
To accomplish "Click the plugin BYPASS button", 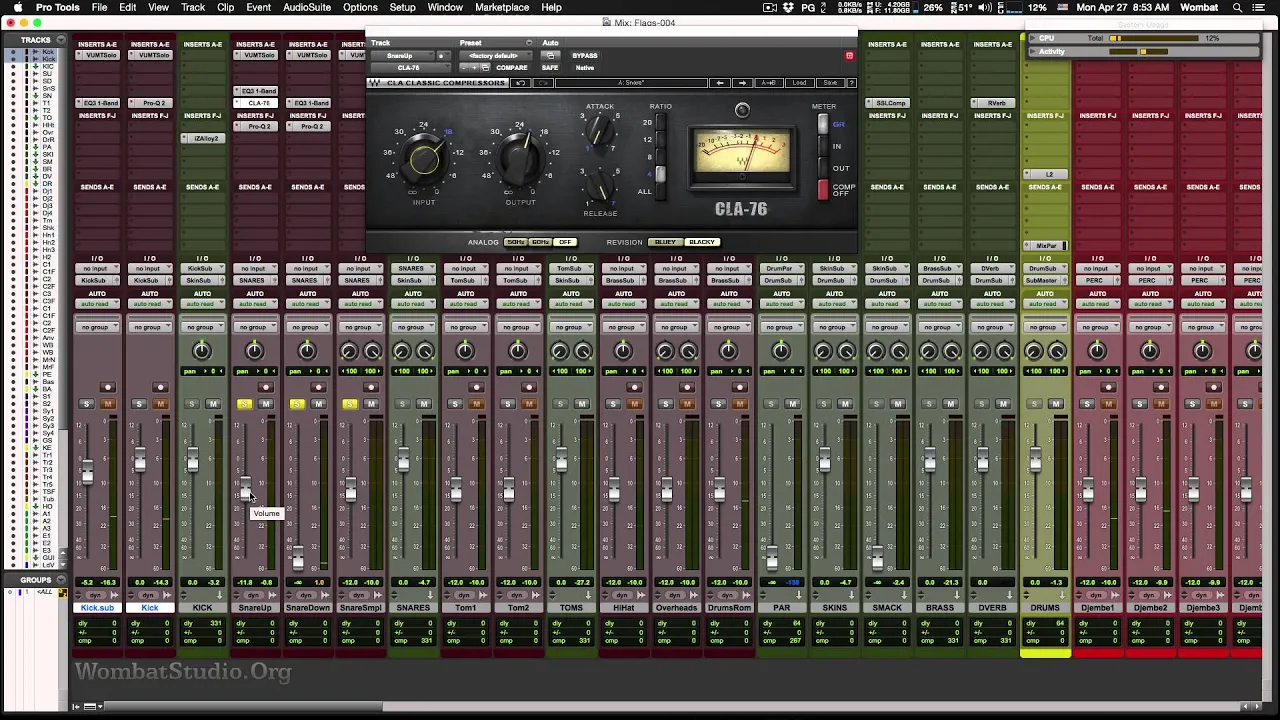I will (x=585, y=56).
